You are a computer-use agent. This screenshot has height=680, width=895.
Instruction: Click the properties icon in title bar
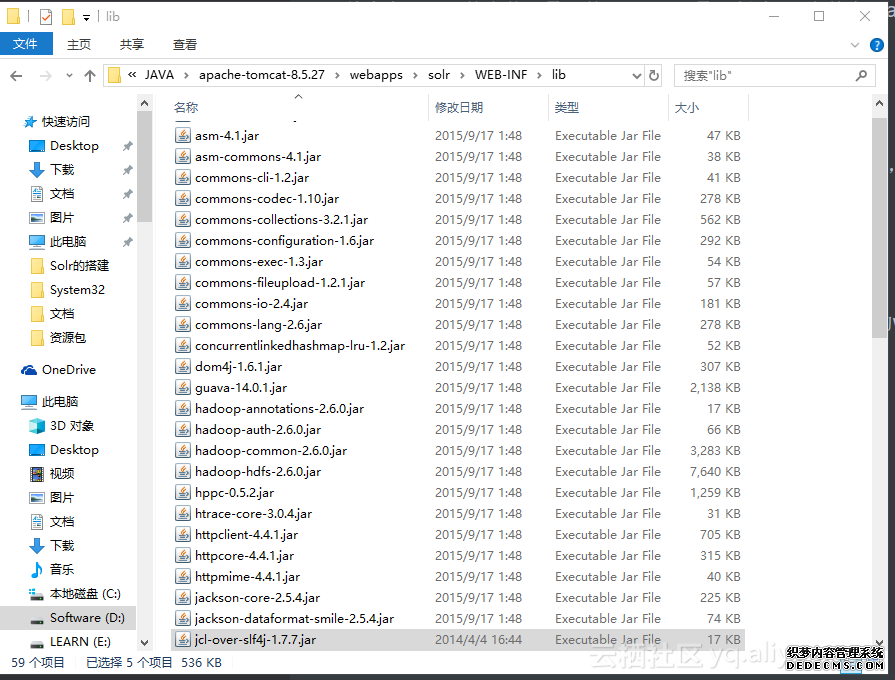[45, 17]
